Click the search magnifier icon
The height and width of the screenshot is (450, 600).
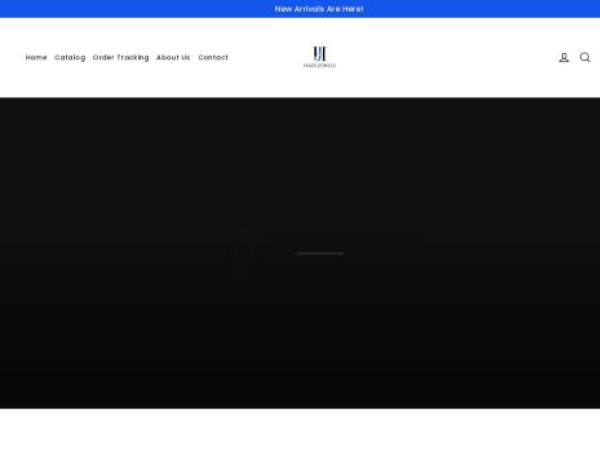[585, 58]
